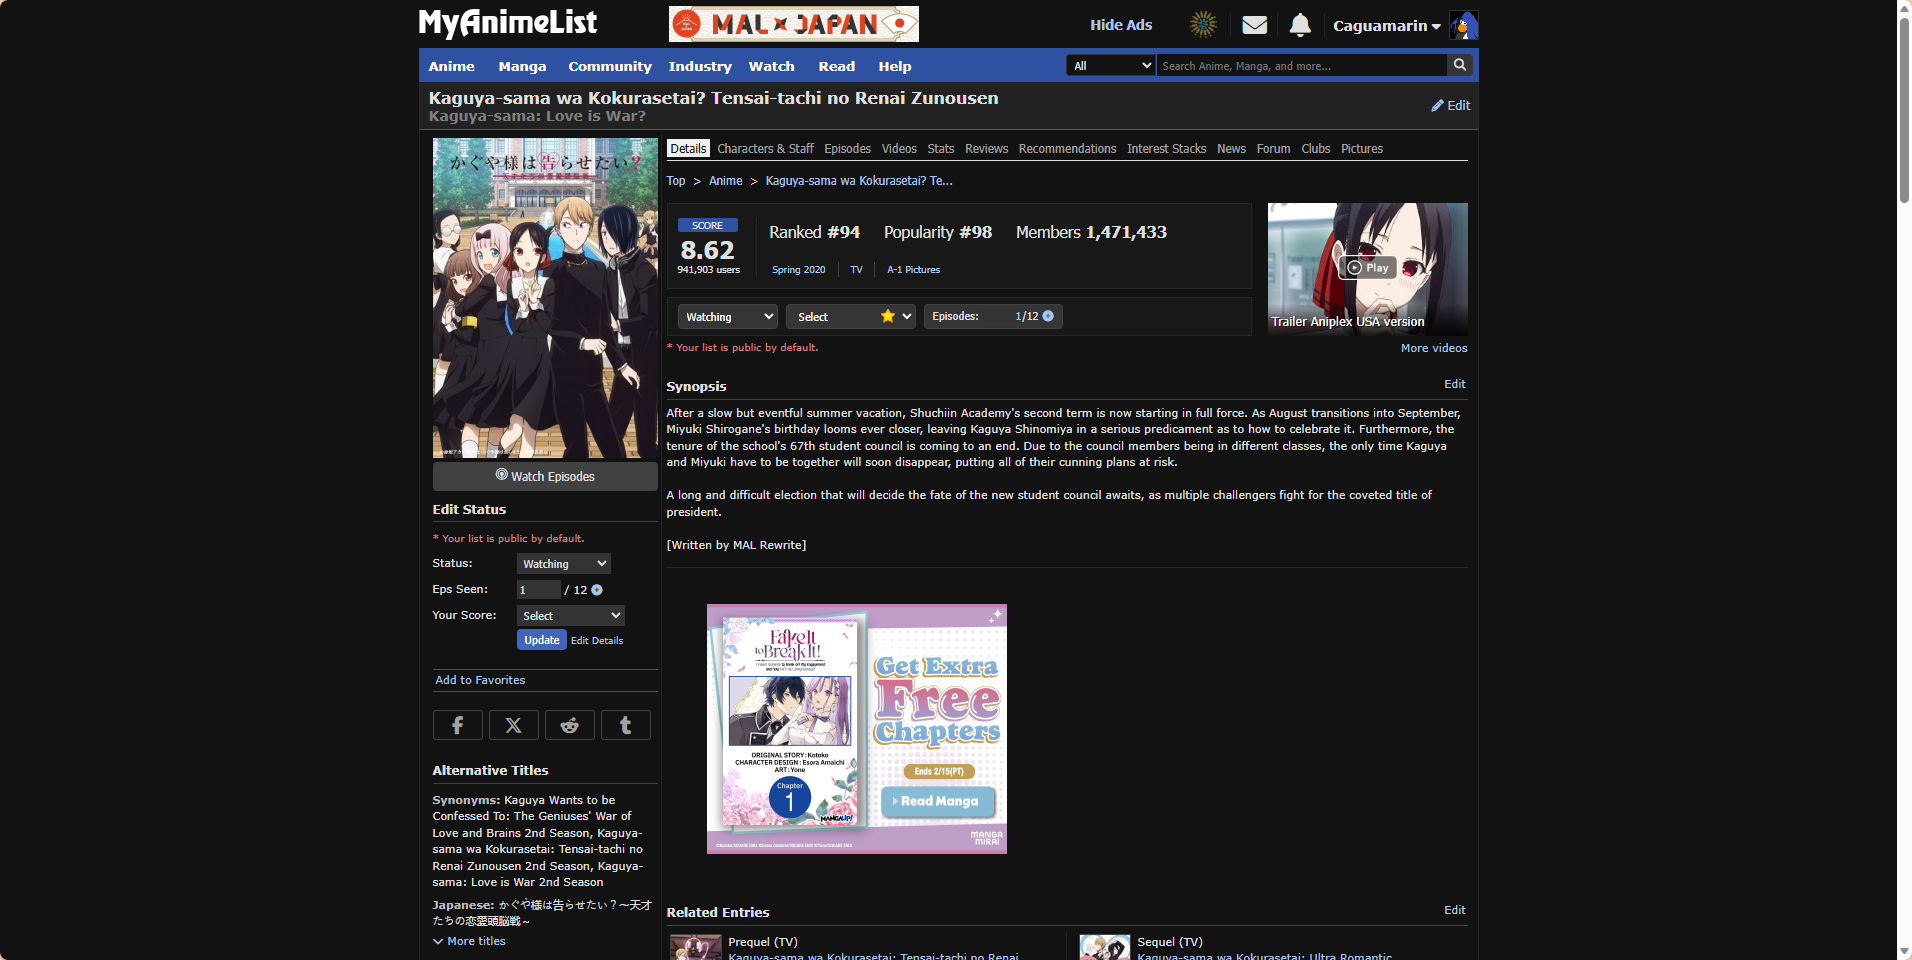Image resolution: width=1912 pixels, height=960 pixels.
Task: Share on Facebook icon
Action: tap(457, 725)
